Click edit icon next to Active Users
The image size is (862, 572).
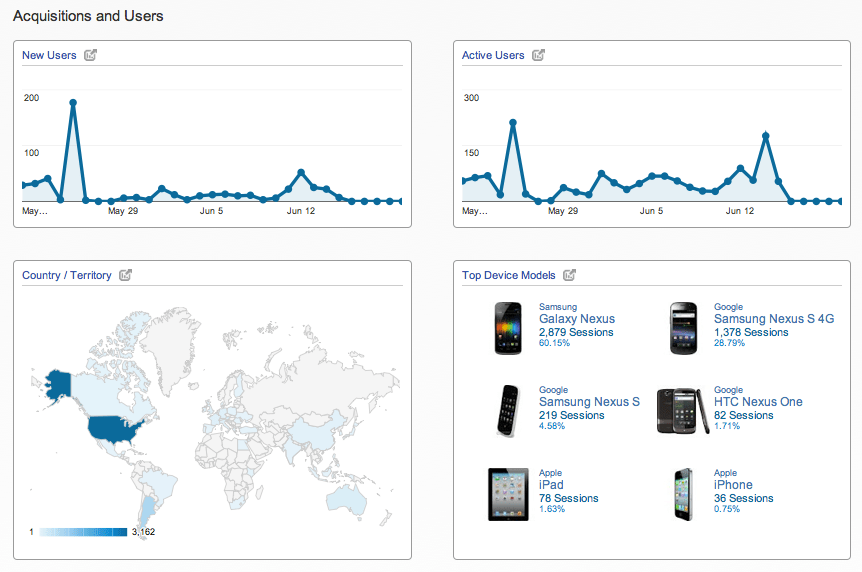pyautogui.click(x=539, y=55)
